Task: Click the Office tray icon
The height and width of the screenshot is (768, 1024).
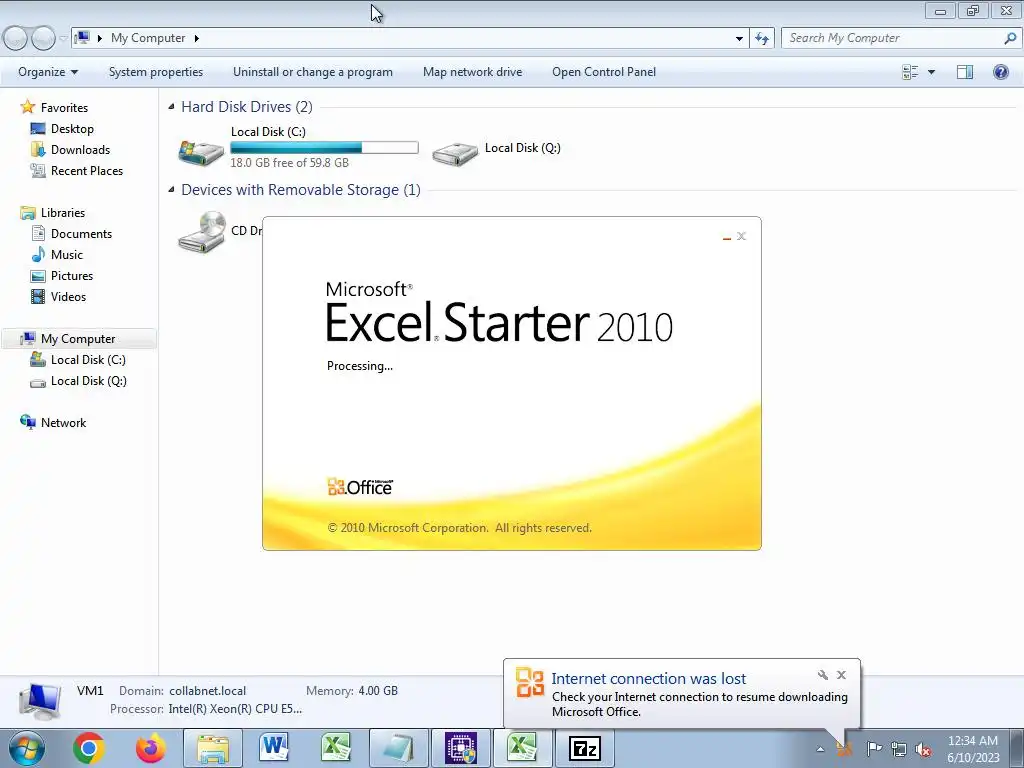Action: coord(844,748)
